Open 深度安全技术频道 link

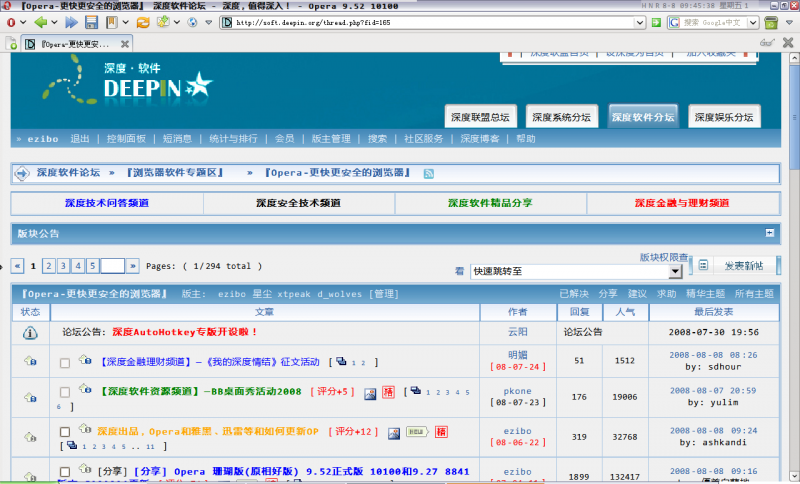(298, 203)
